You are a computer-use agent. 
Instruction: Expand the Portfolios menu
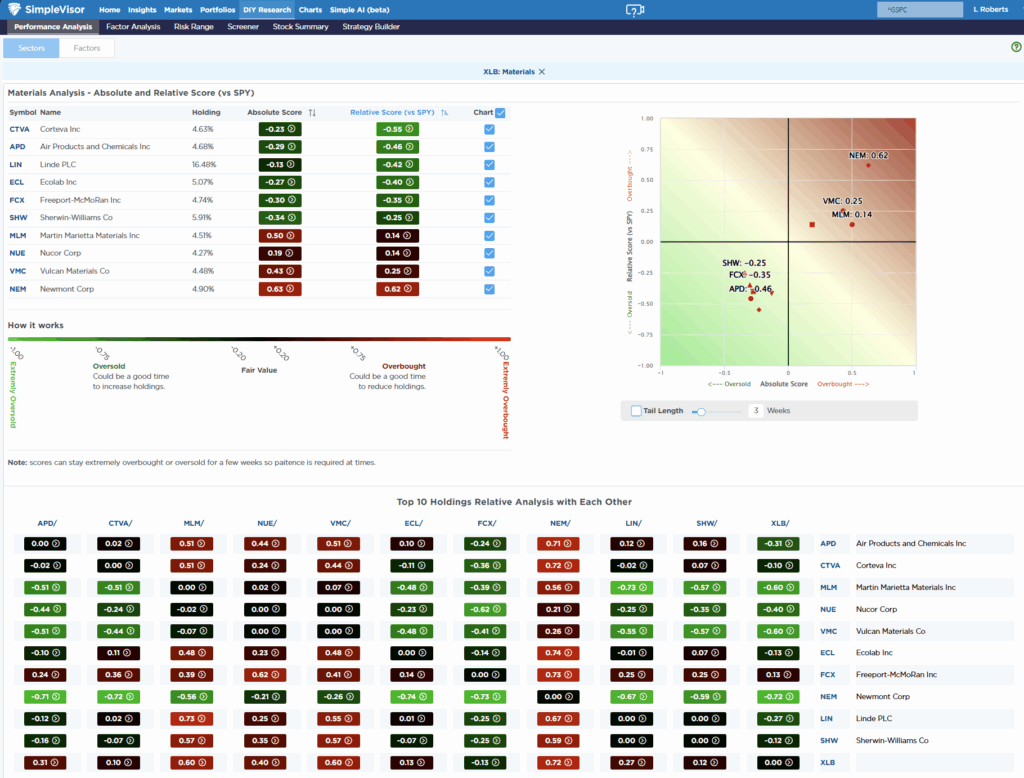coord(217,9)
